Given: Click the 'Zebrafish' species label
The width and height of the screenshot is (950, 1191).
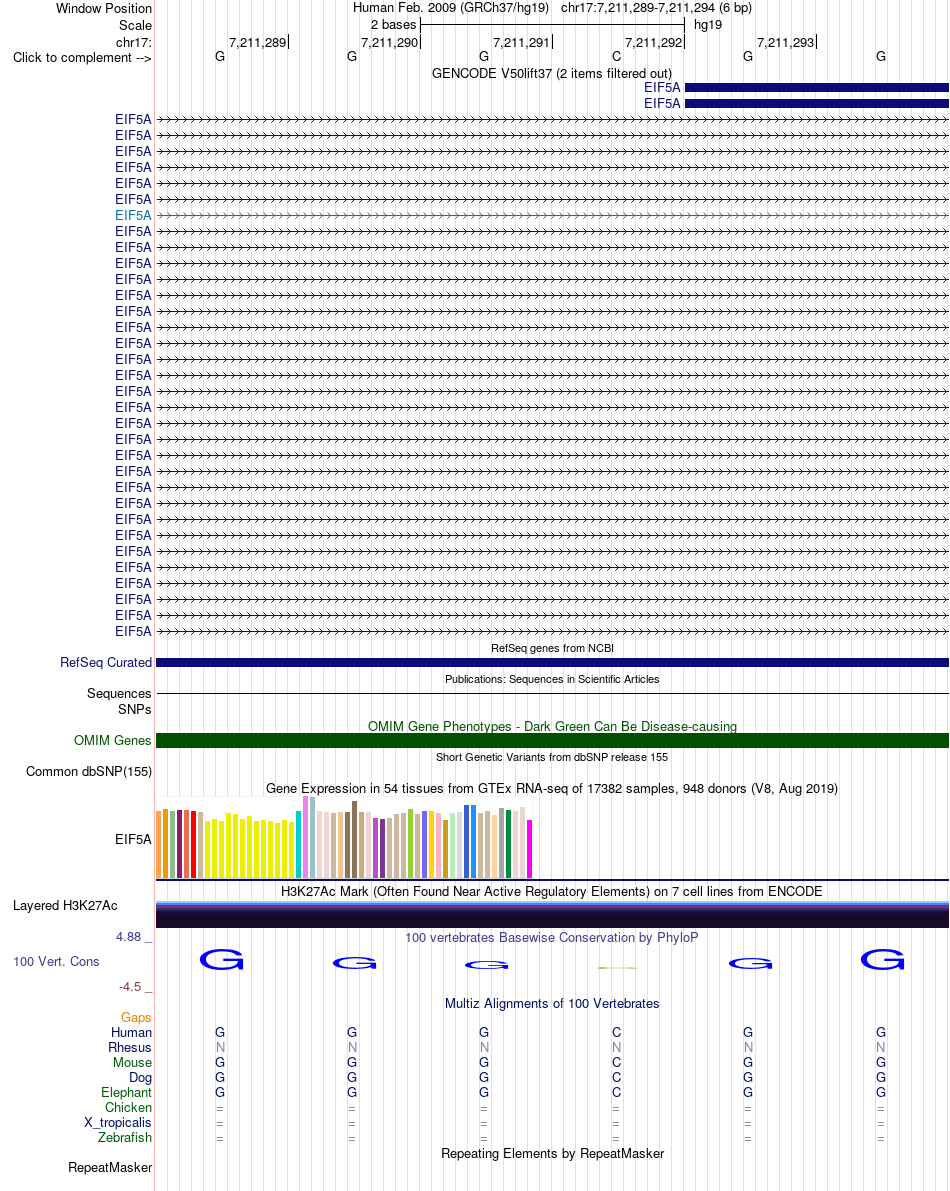Looking at the screenshot, I should (x=125, y=1137).
